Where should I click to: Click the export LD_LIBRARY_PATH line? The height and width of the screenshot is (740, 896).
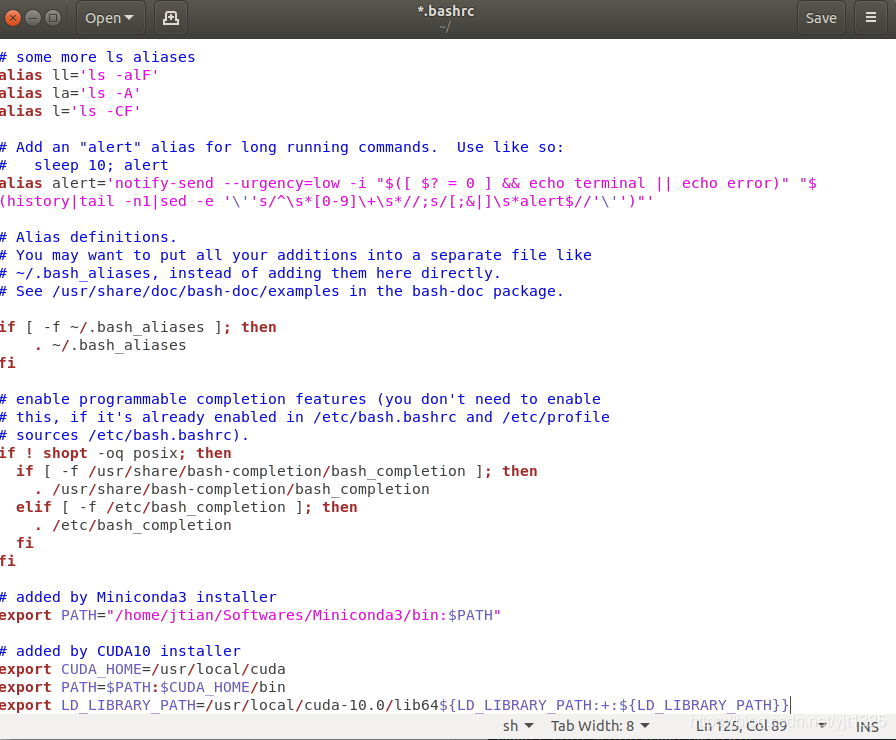395,705
